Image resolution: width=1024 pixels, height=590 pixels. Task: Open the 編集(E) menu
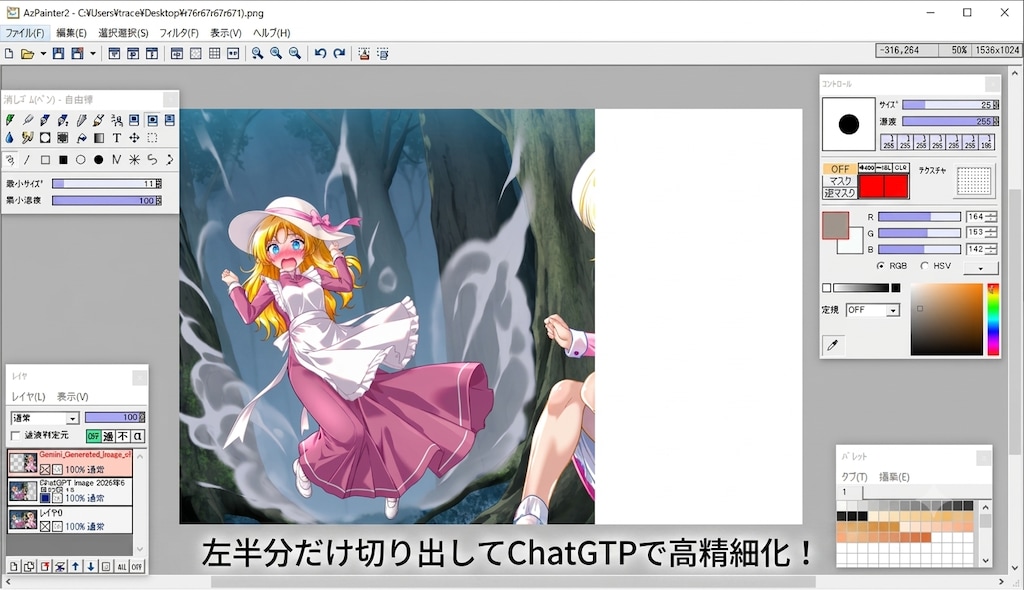pyautogui.click(x=71, y=33)
